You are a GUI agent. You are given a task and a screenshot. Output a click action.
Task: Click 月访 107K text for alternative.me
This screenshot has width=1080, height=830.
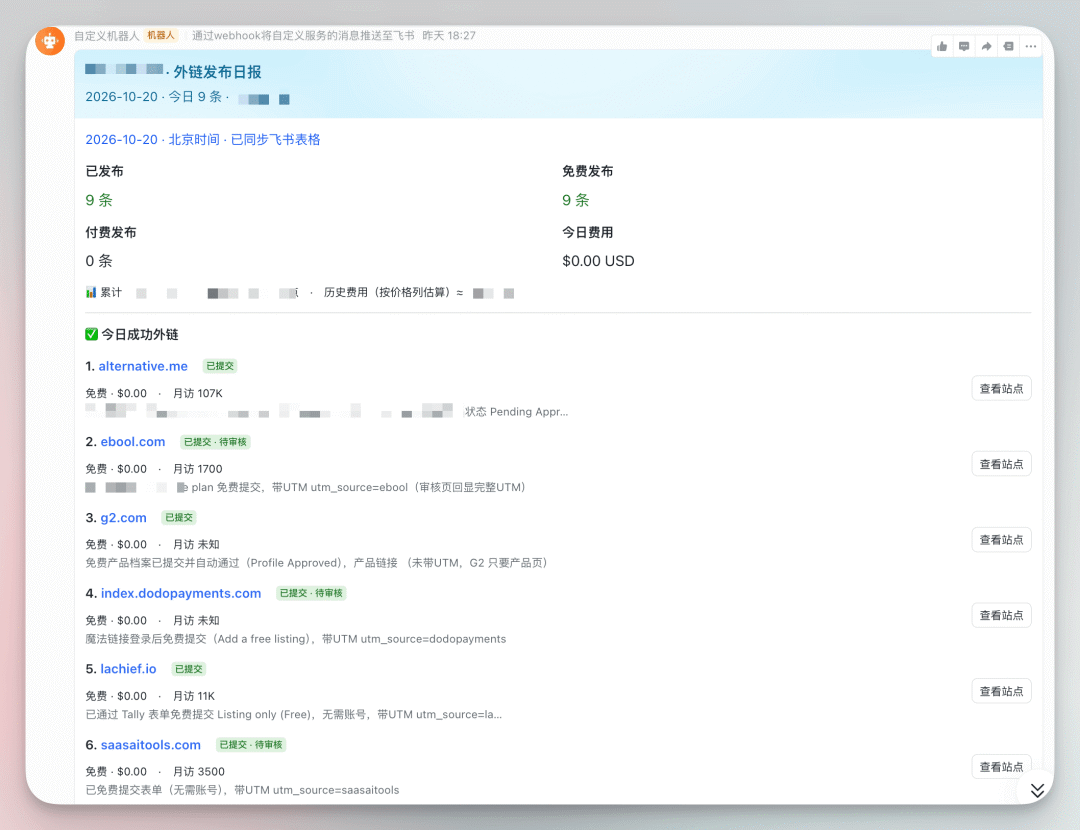(x=198, y=393)
